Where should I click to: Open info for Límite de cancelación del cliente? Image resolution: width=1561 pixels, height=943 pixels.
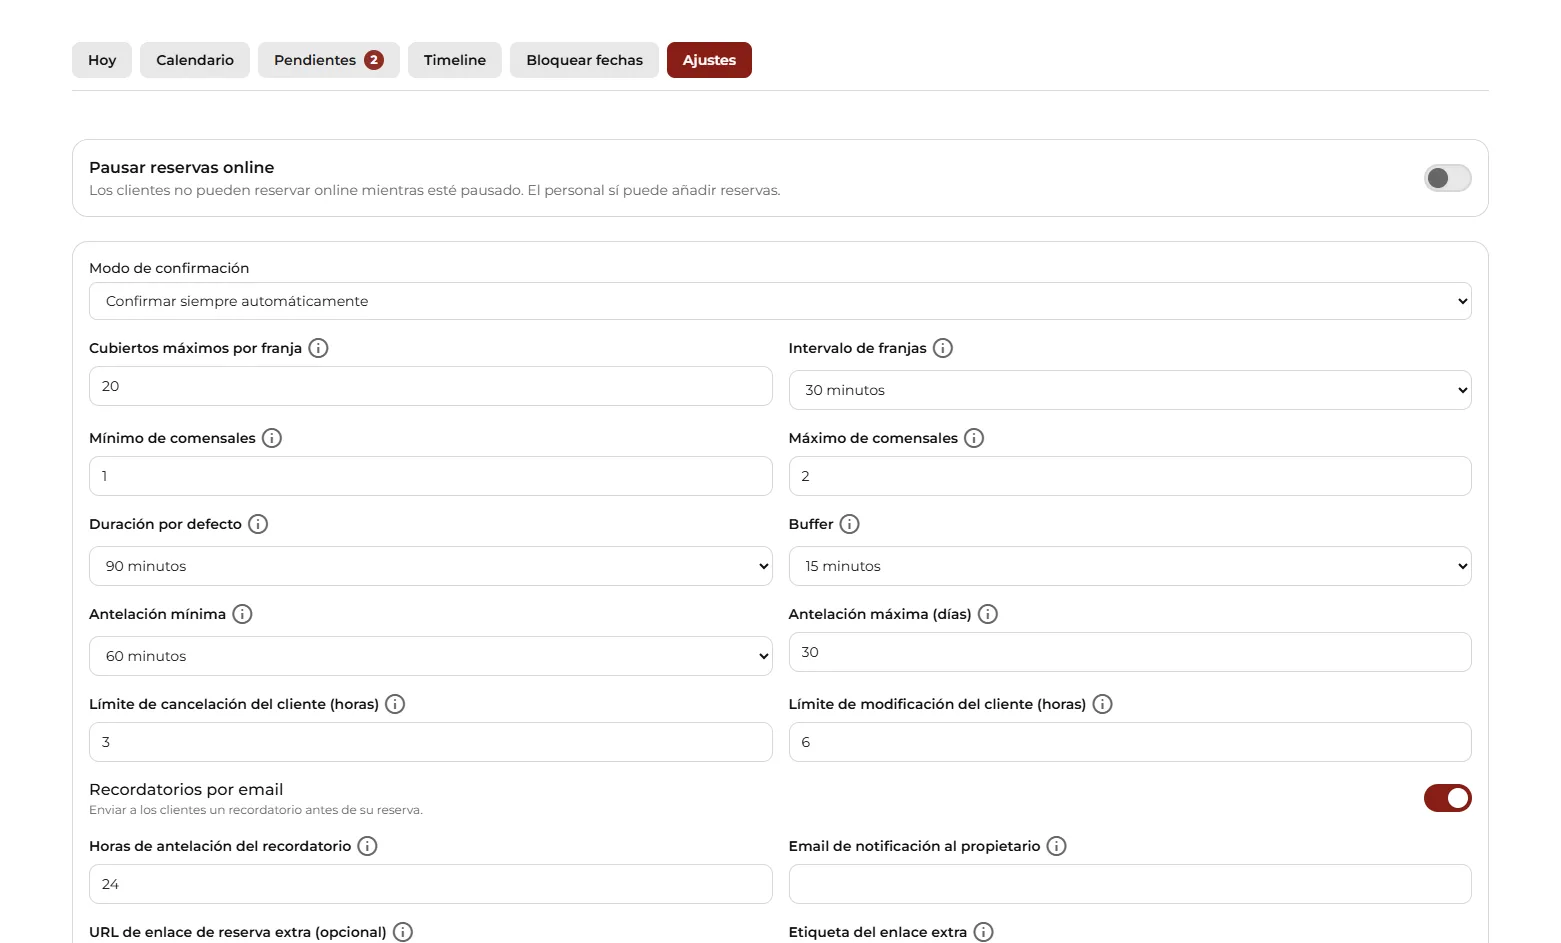[x=395, y=704]
